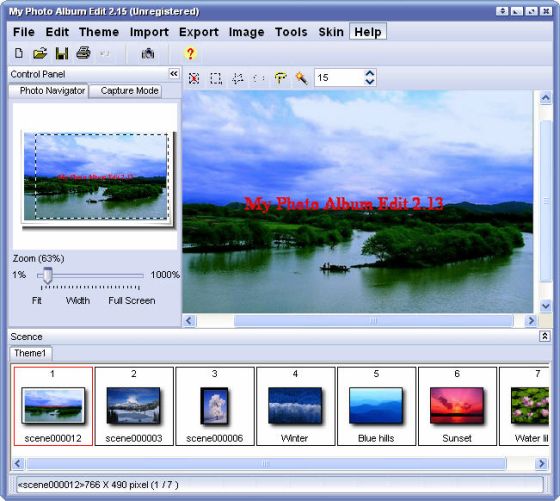Set zoom to Fit

pos(36,301)
